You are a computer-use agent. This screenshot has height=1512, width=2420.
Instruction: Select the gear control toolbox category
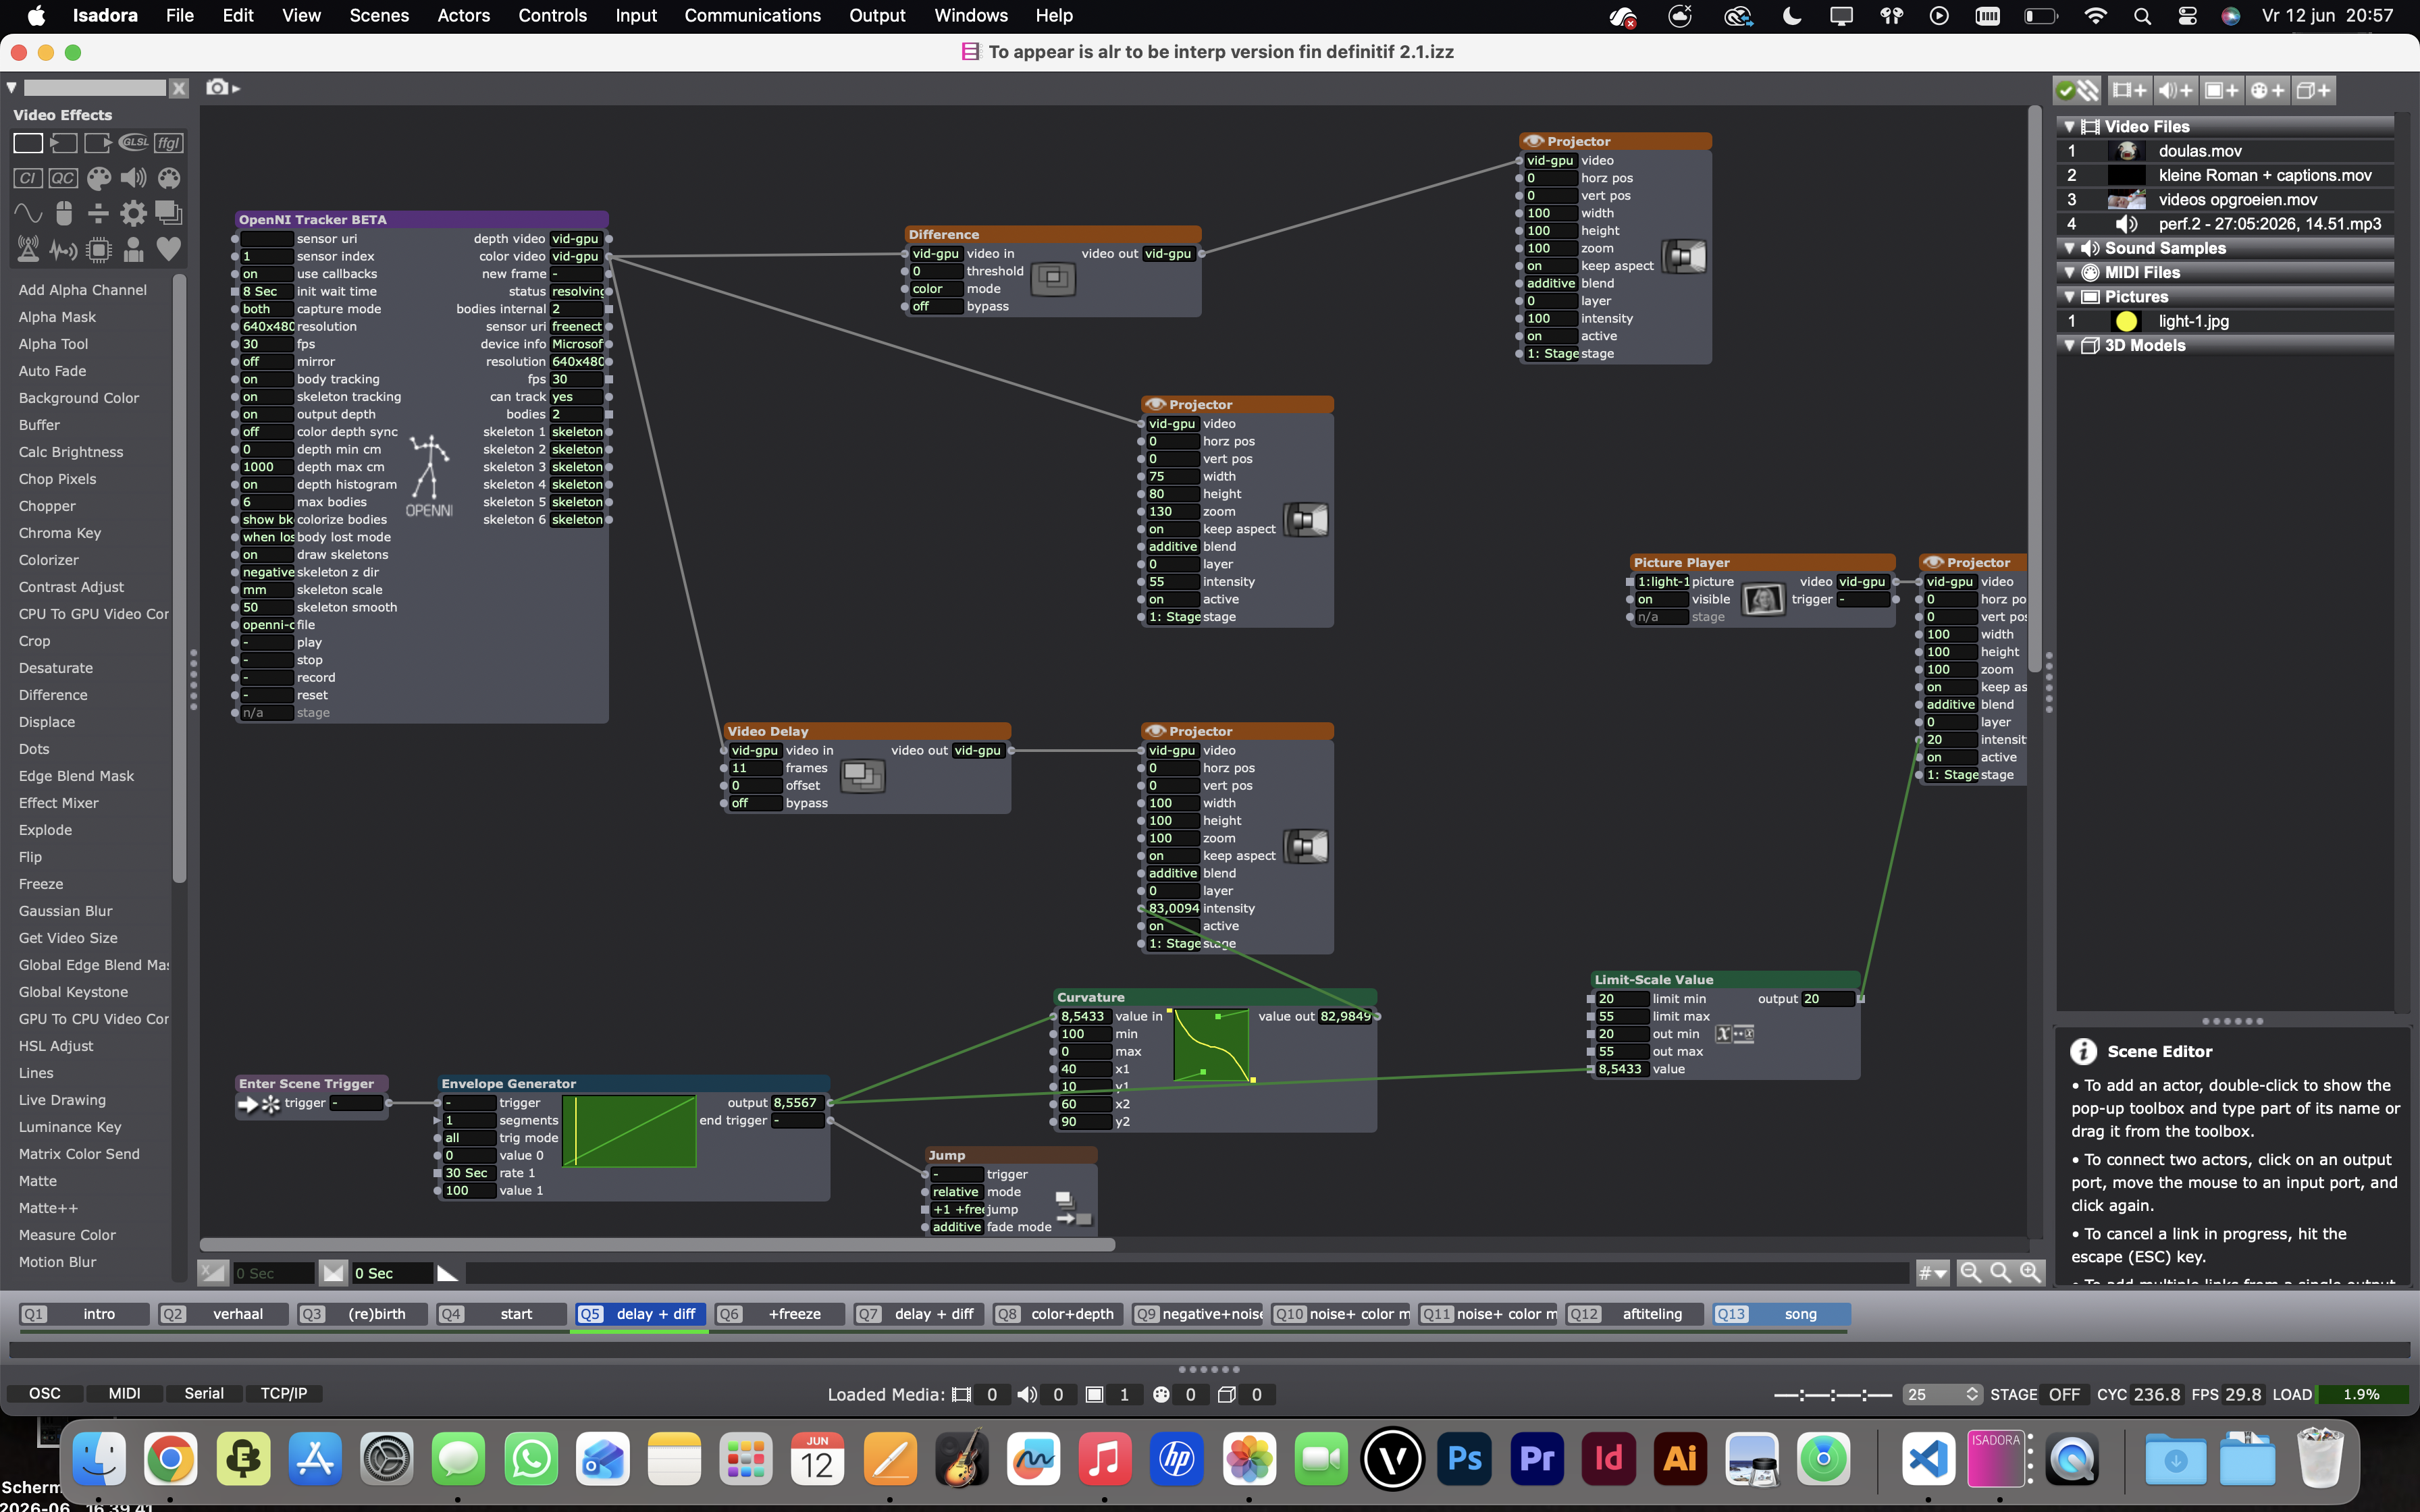[x=133, y=213]
